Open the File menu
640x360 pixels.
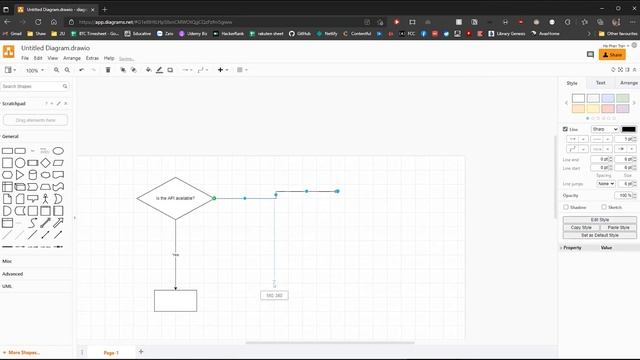tap(25, 58)
